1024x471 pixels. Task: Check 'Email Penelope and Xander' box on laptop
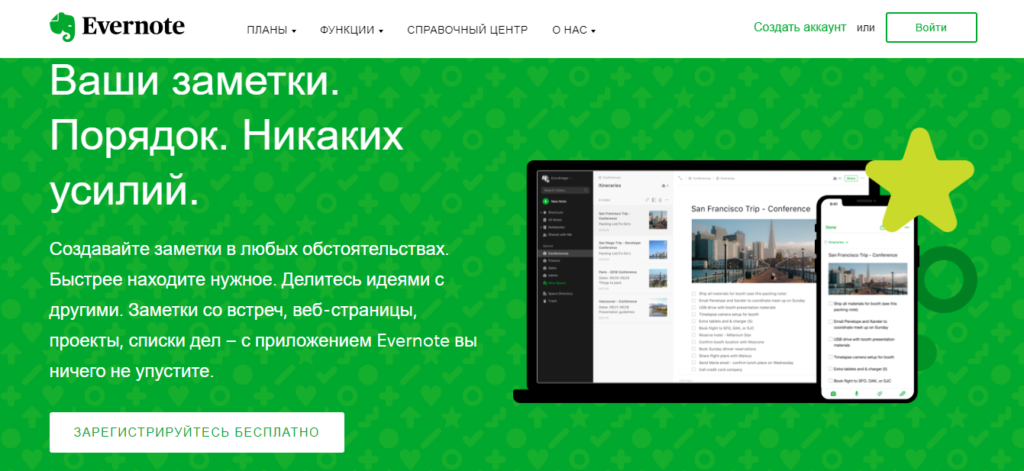(x=694, y=300)
